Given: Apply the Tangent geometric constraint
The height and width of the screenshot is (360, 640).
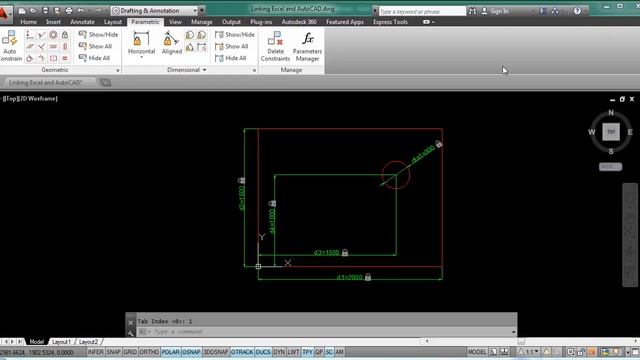Looking at the screenshot, I should pyautogui.click(x=29, y=58).
